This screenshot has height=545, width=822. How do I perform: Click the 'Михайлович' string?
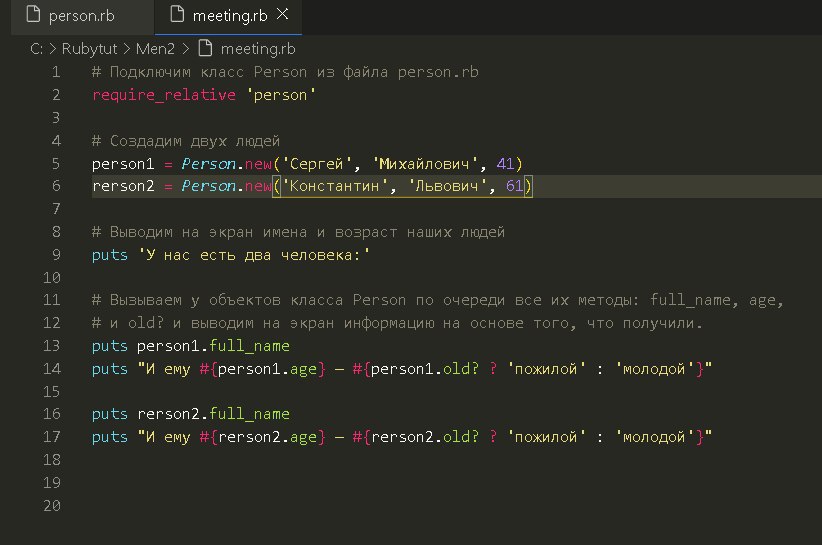pos(424,164)
